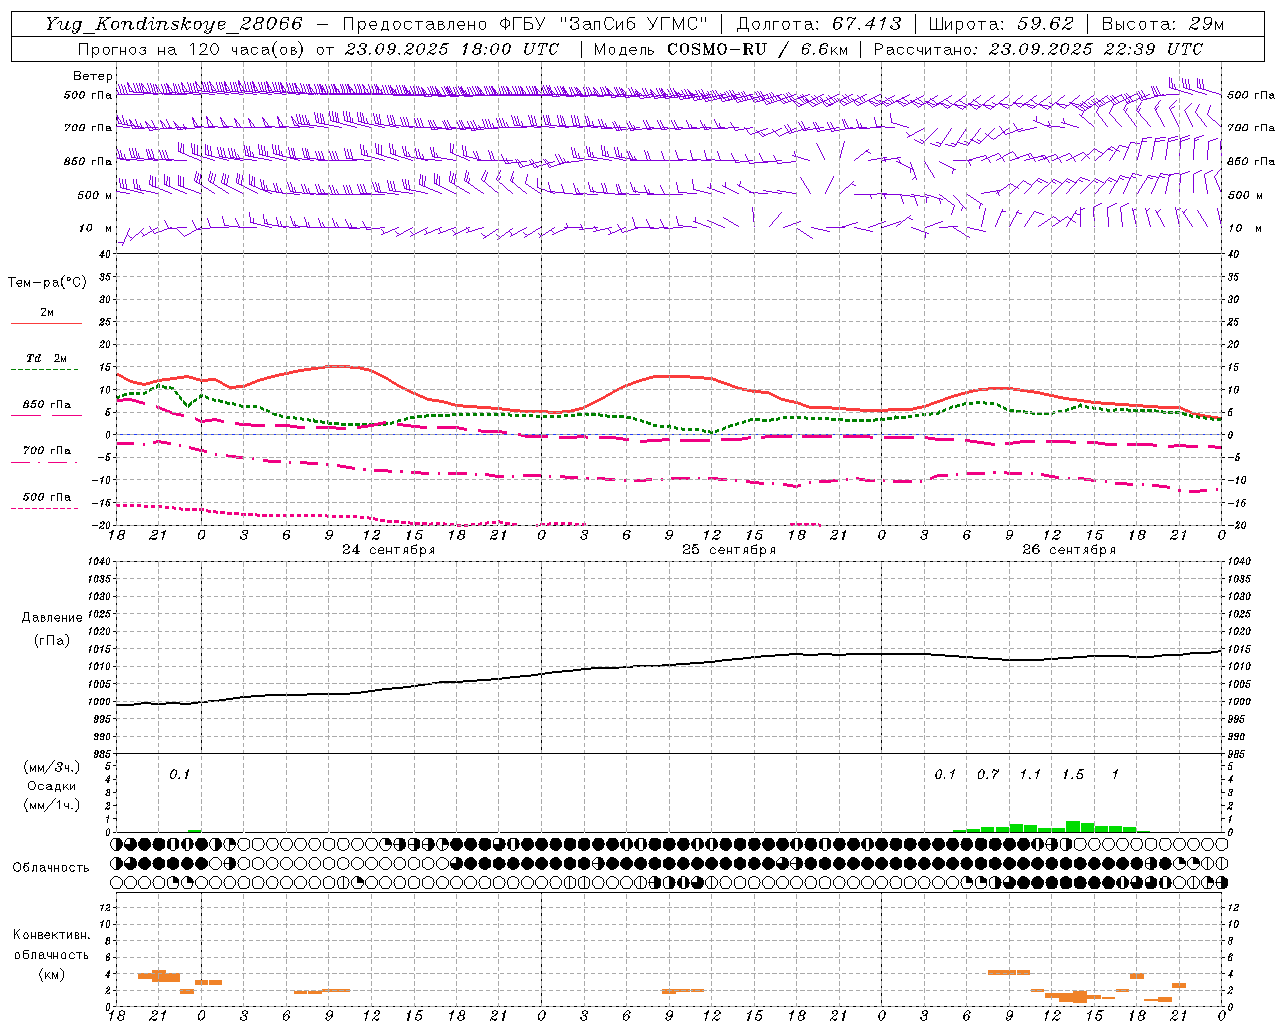1280x1024 pixels.
Task: Click the 1.1 precipitation amount
Action: point(1030,774)
